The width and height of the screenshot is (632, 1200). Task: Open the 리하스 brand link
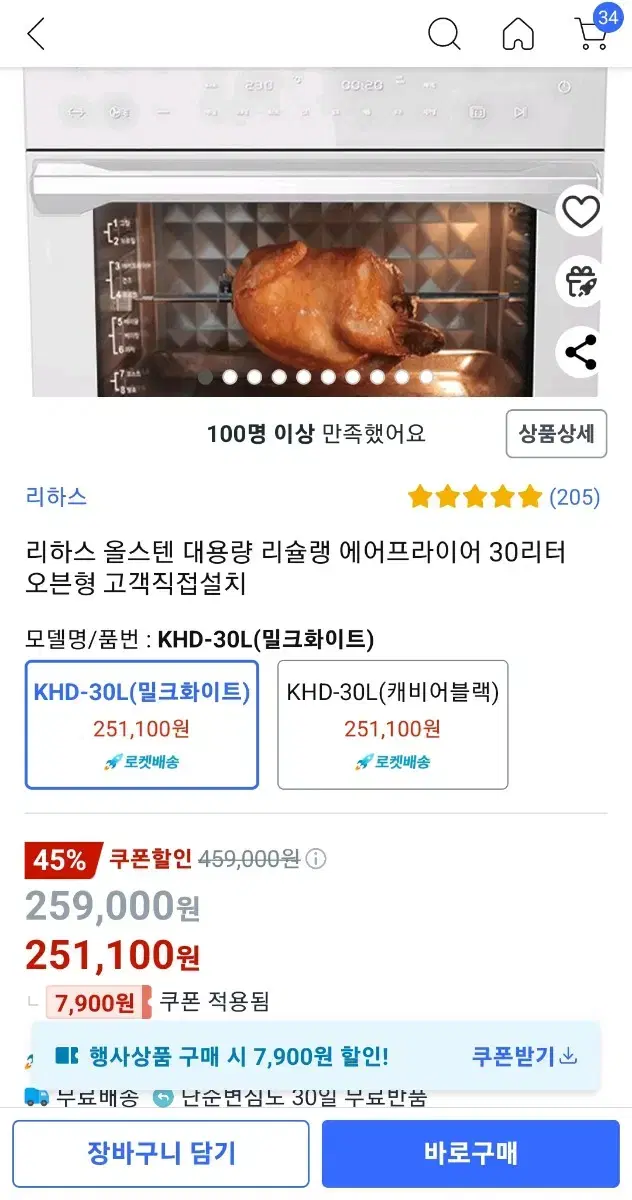[x=56, y=496]
